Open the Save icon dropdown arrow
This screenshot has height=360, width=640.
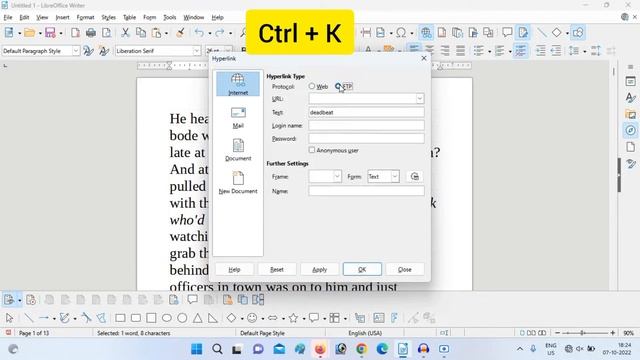click(60, 33)
